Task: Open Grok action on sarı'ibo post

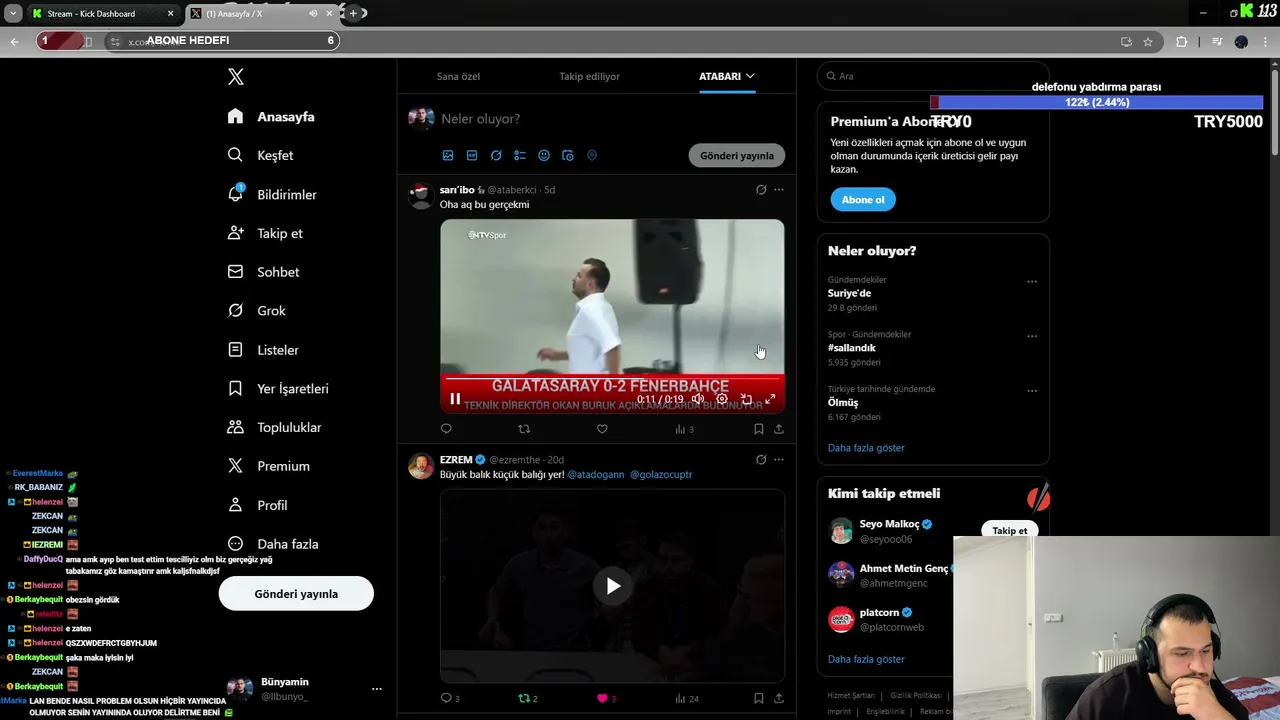Action: (x=761, y=189)
